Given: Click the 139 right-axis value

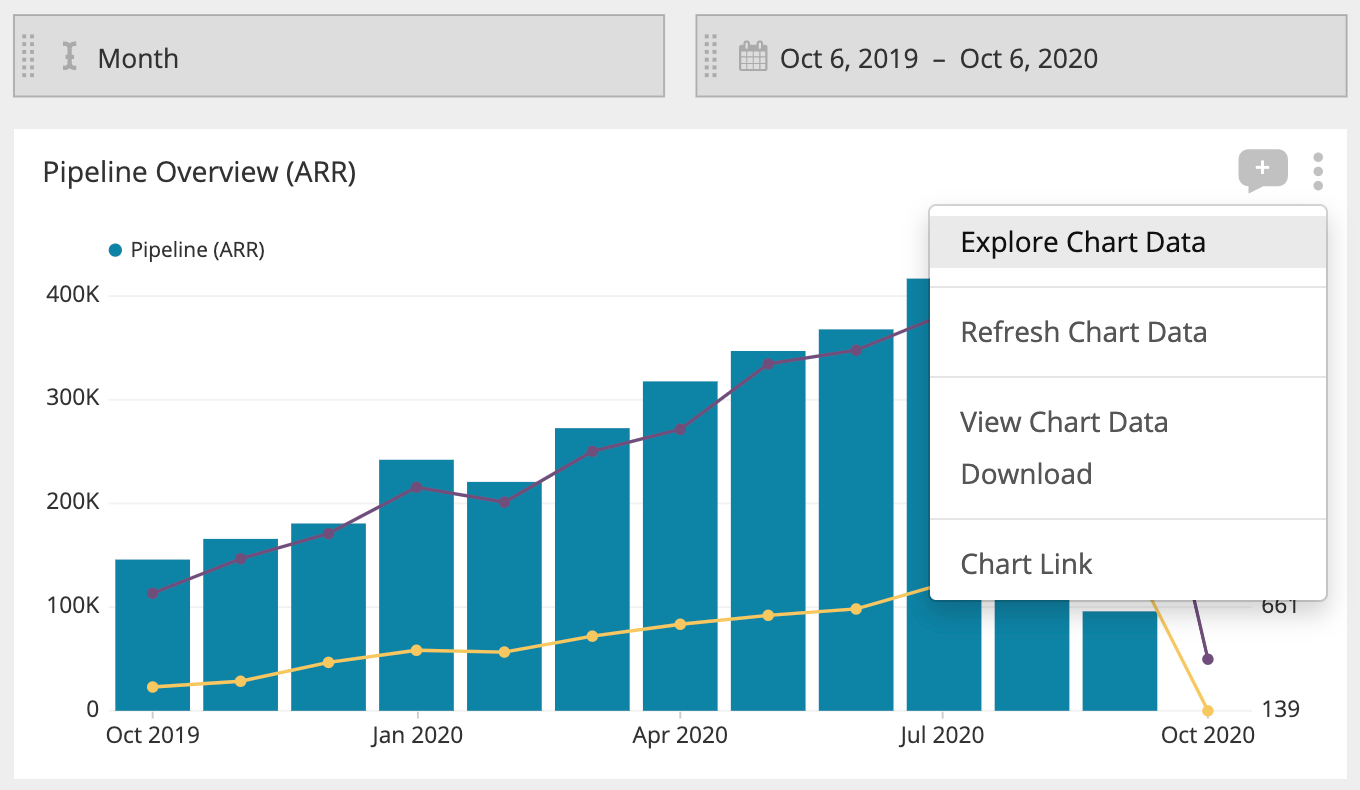Looking at the screenshot, I should pos(1279,710).
